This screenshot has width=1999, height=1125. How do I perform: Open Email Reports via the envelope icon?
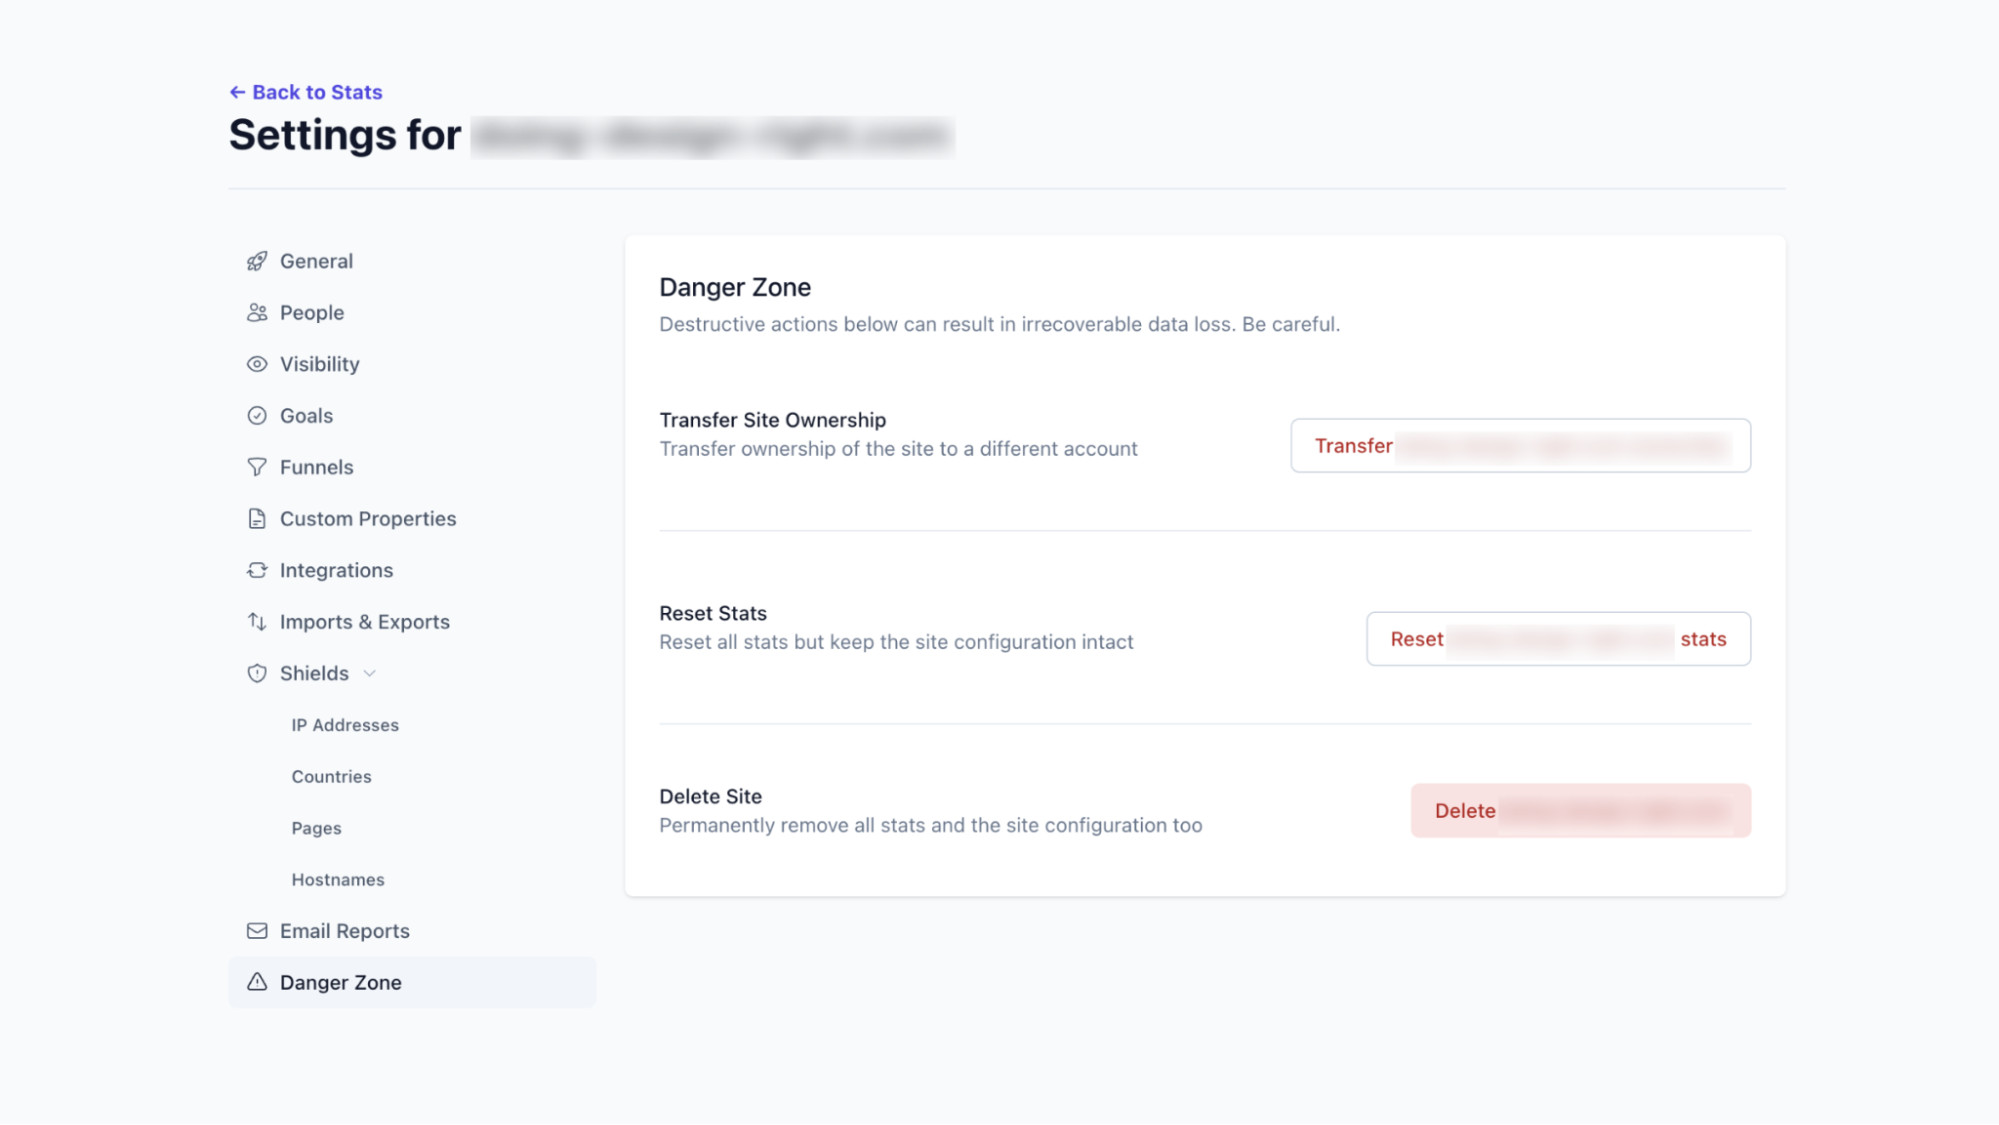[x=257, y=930]
